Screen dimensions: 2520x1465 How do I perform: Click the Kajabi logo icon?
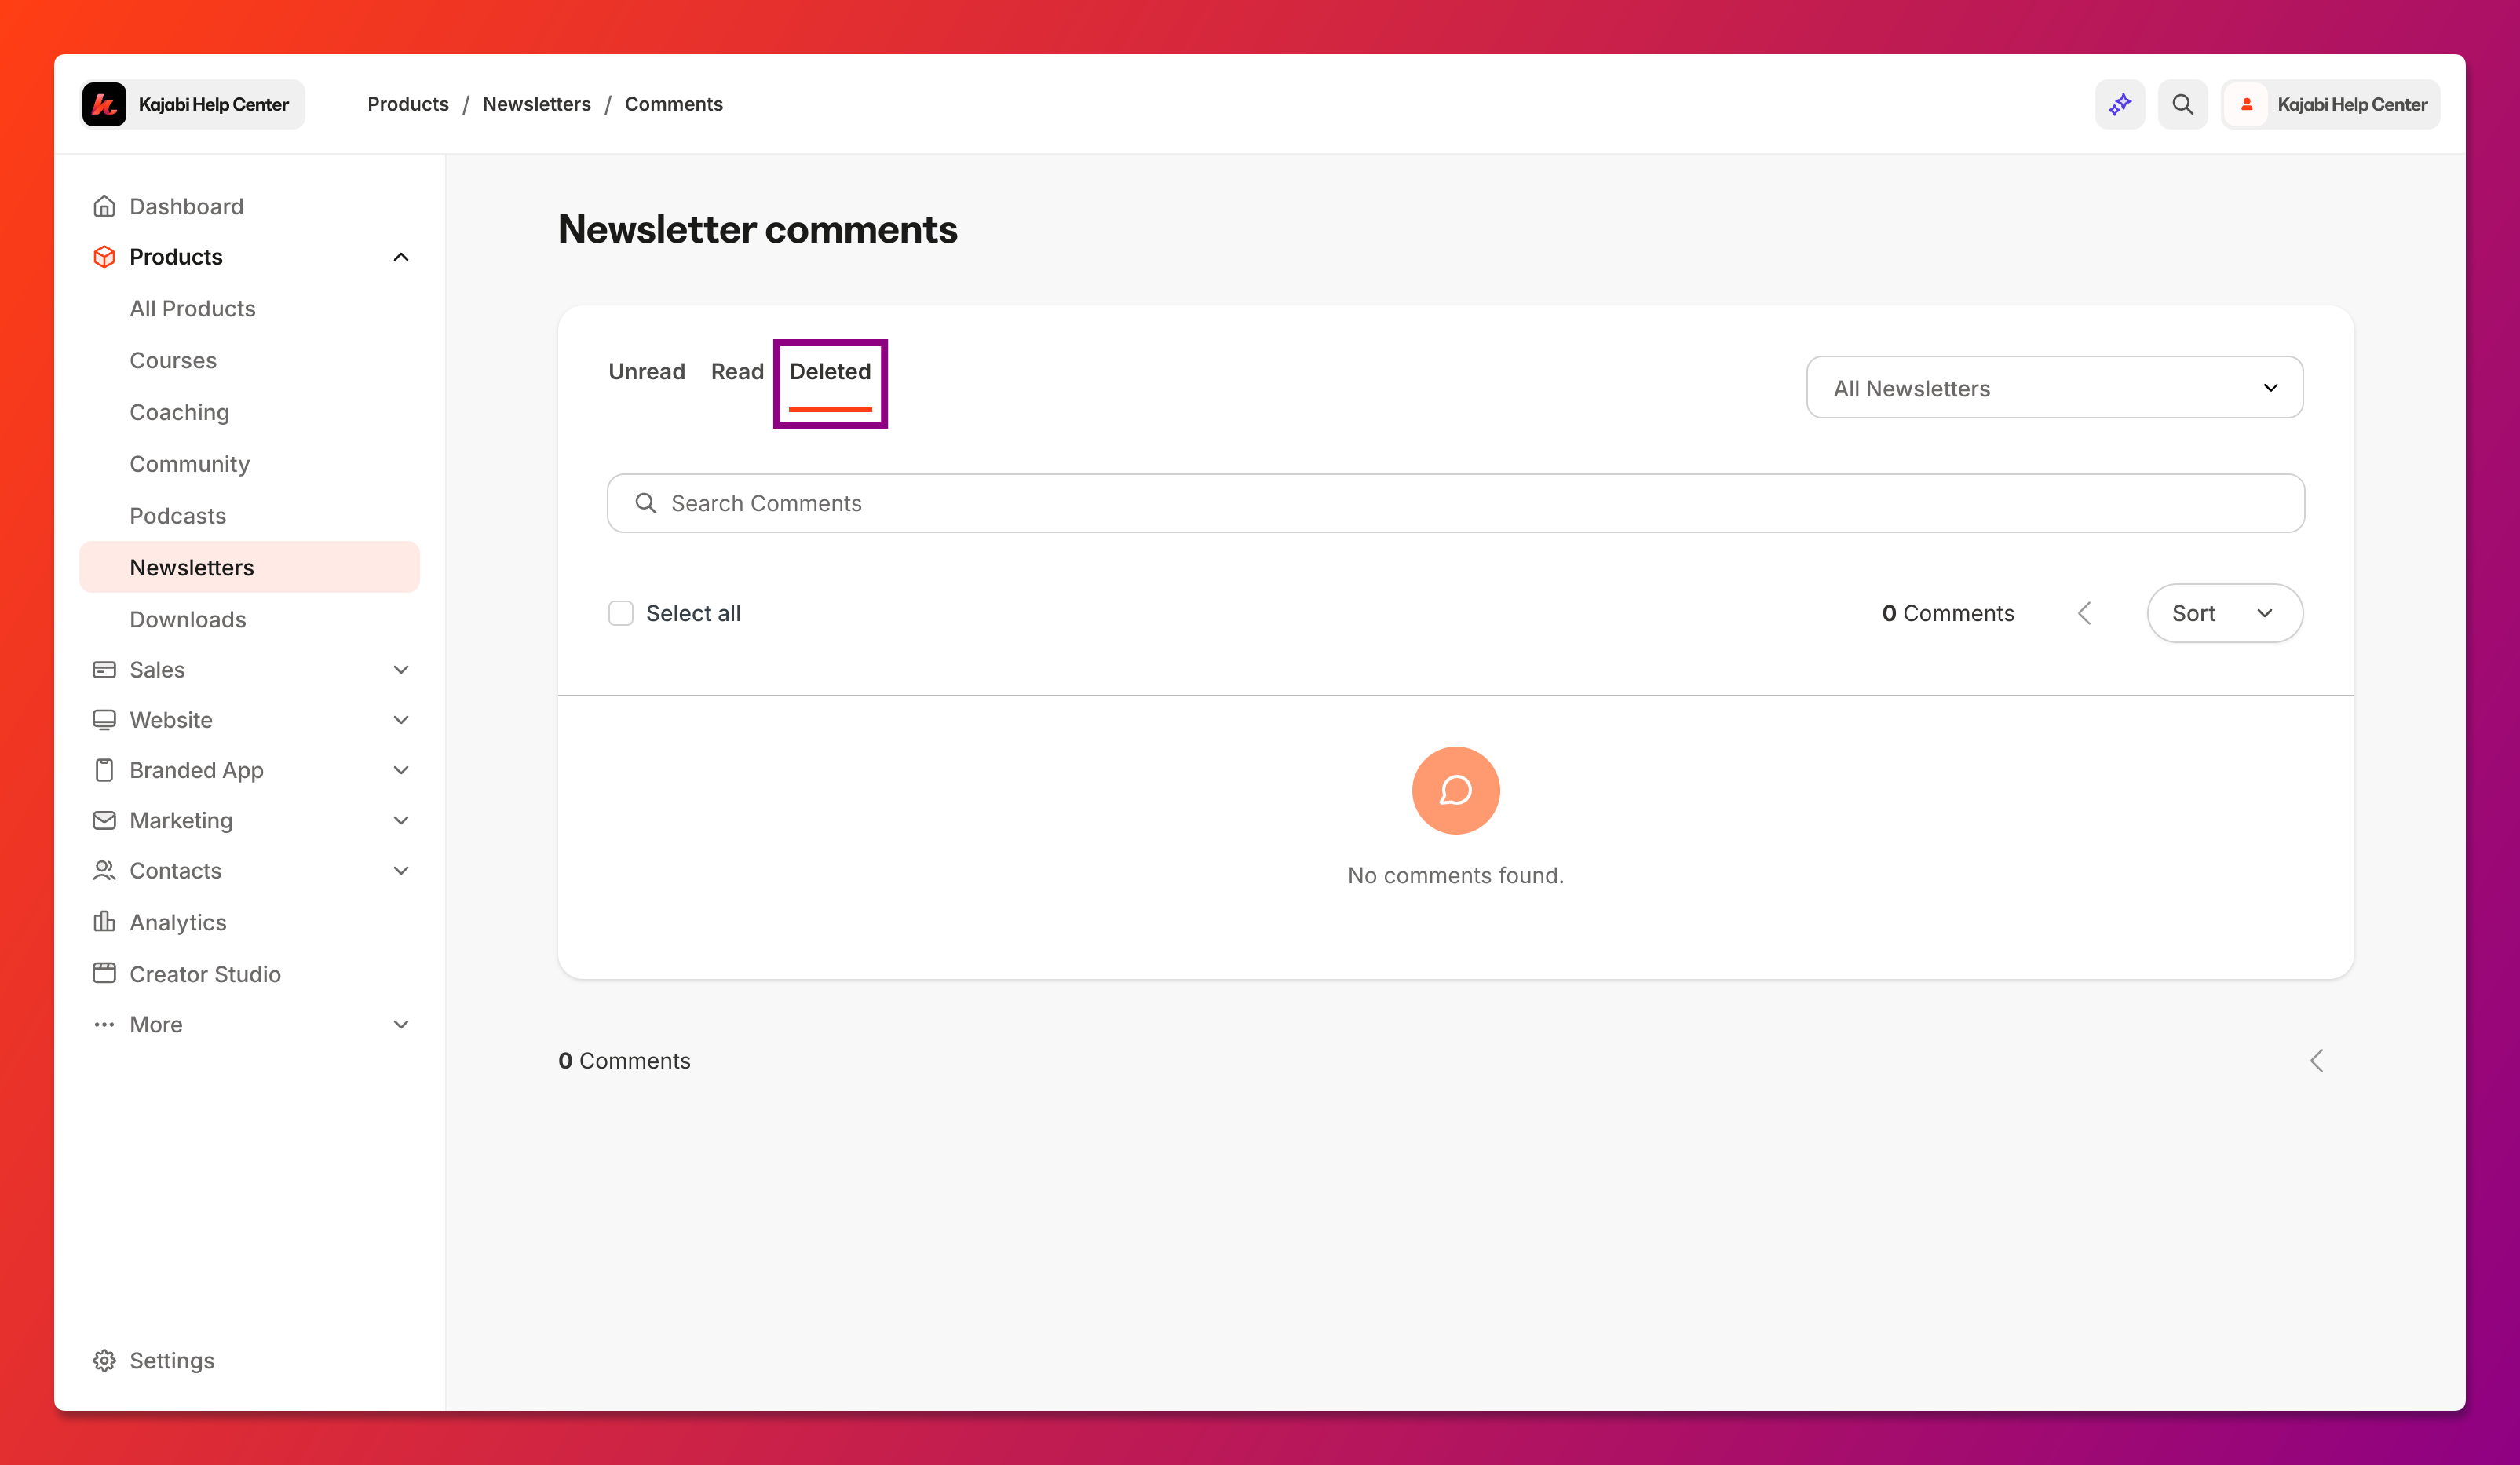(104, 104)
